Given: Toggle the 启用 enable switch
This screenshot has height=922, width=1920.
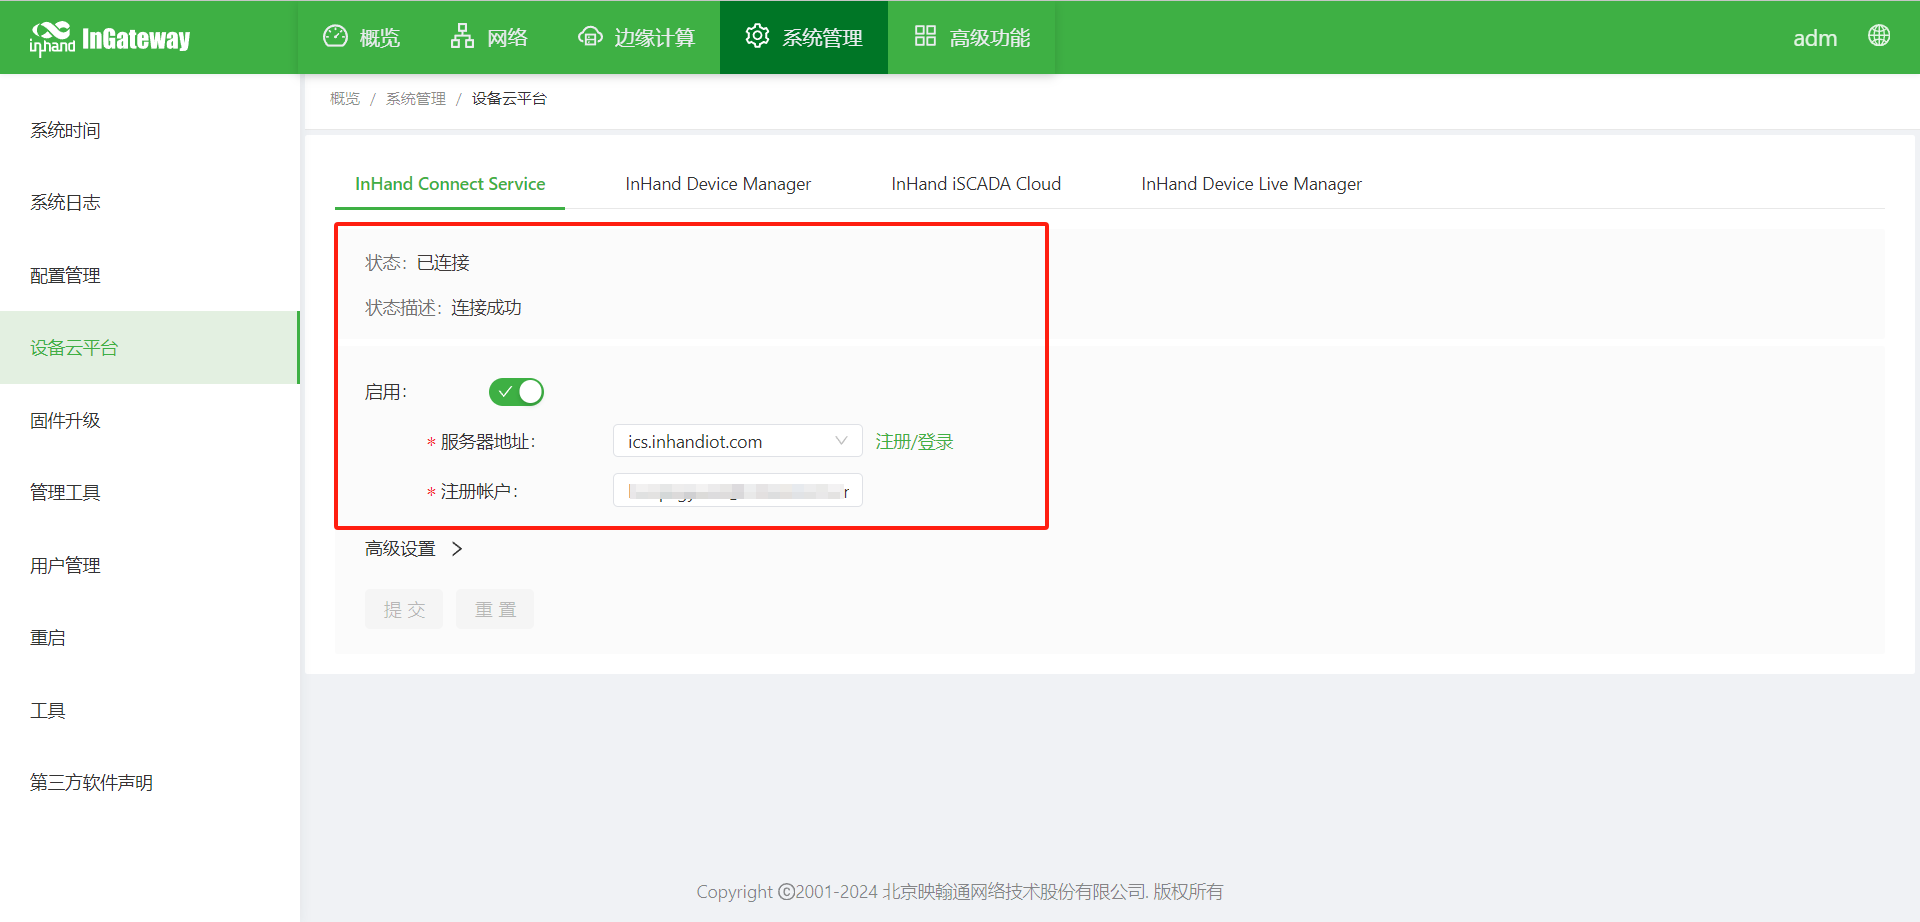Looking at the screenshot, I should (x=516, y=392).
